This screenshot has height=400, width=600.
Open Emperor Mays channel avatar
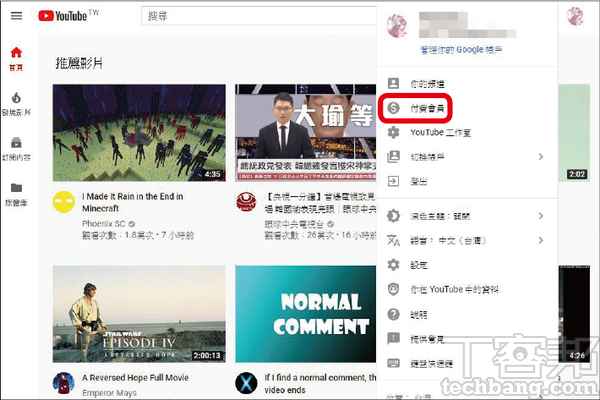64,383
